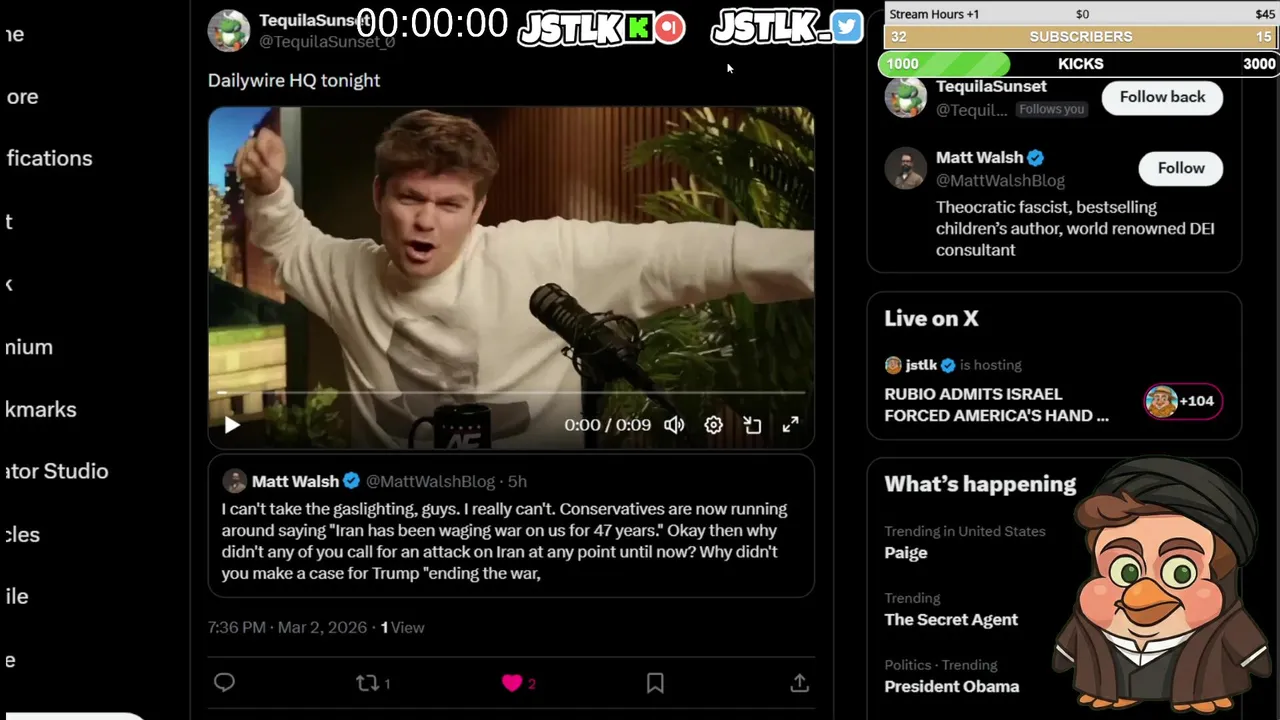Open the Matt Walsh quoted tweet avatar
This screenshot has width=1280, height=720.
234,481
